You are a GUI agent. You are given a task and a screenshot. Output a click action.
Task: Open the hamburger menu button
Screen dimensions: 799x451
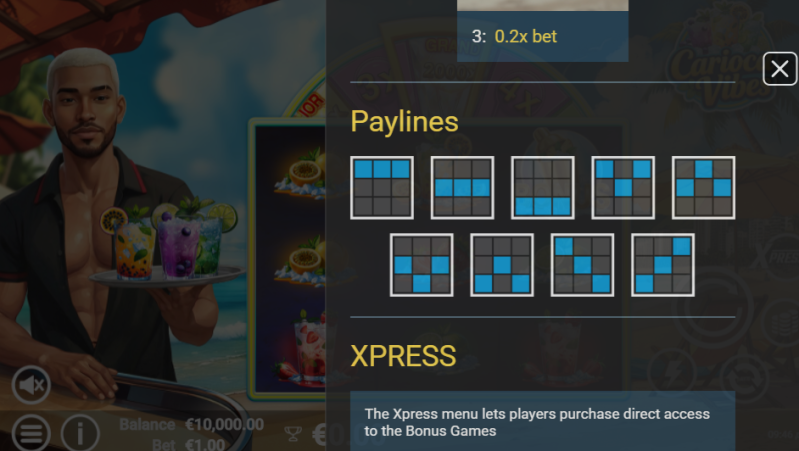[31, 433]
